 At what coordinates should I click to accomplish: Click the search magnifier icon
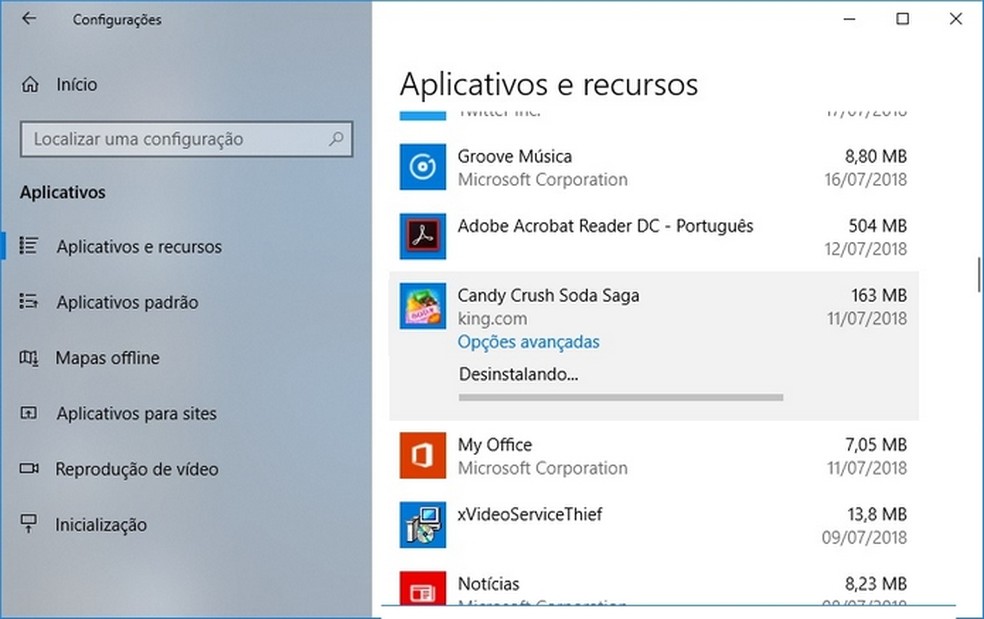(x=337, y=139)
